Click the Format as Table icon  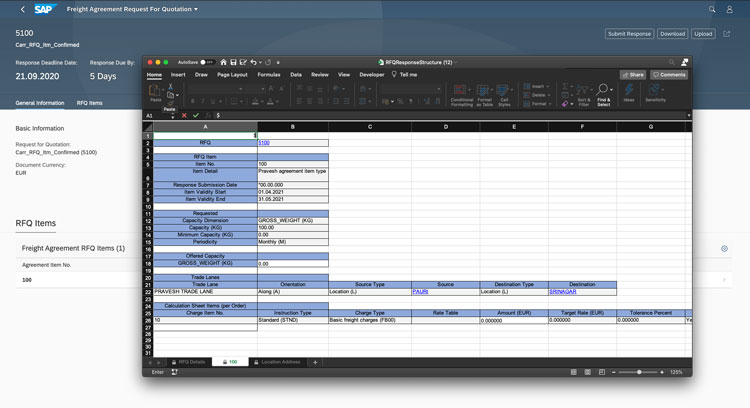(485, 94)
